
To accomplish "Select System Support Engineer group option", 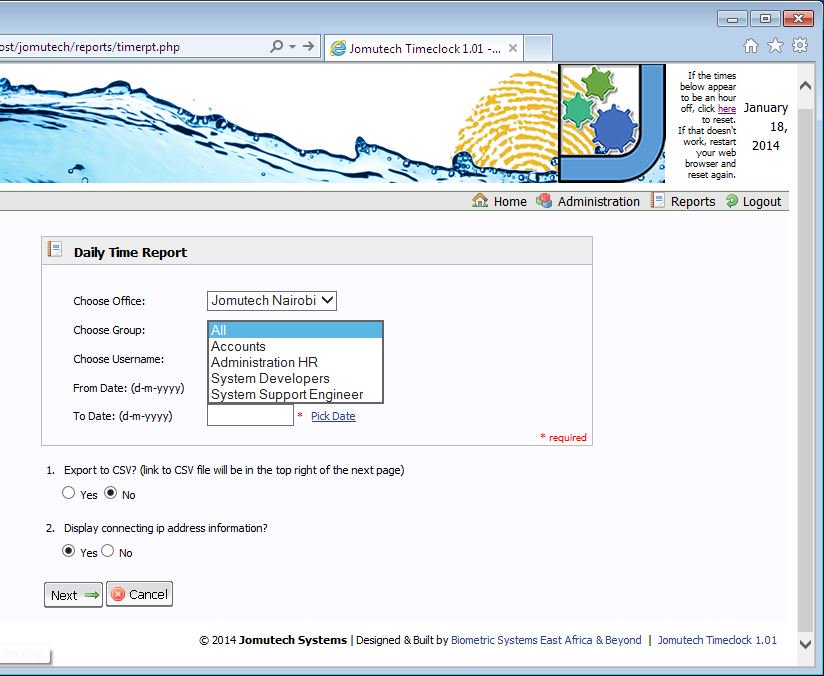I will coord(295,394).
